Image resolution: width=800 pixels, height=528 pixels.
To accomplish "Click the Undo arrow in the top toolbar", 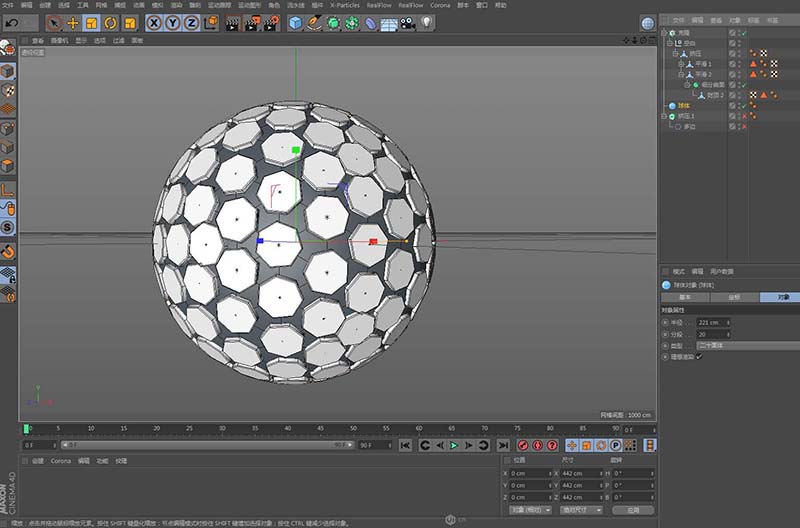I will pyautogui.click(x=11, y=22).
